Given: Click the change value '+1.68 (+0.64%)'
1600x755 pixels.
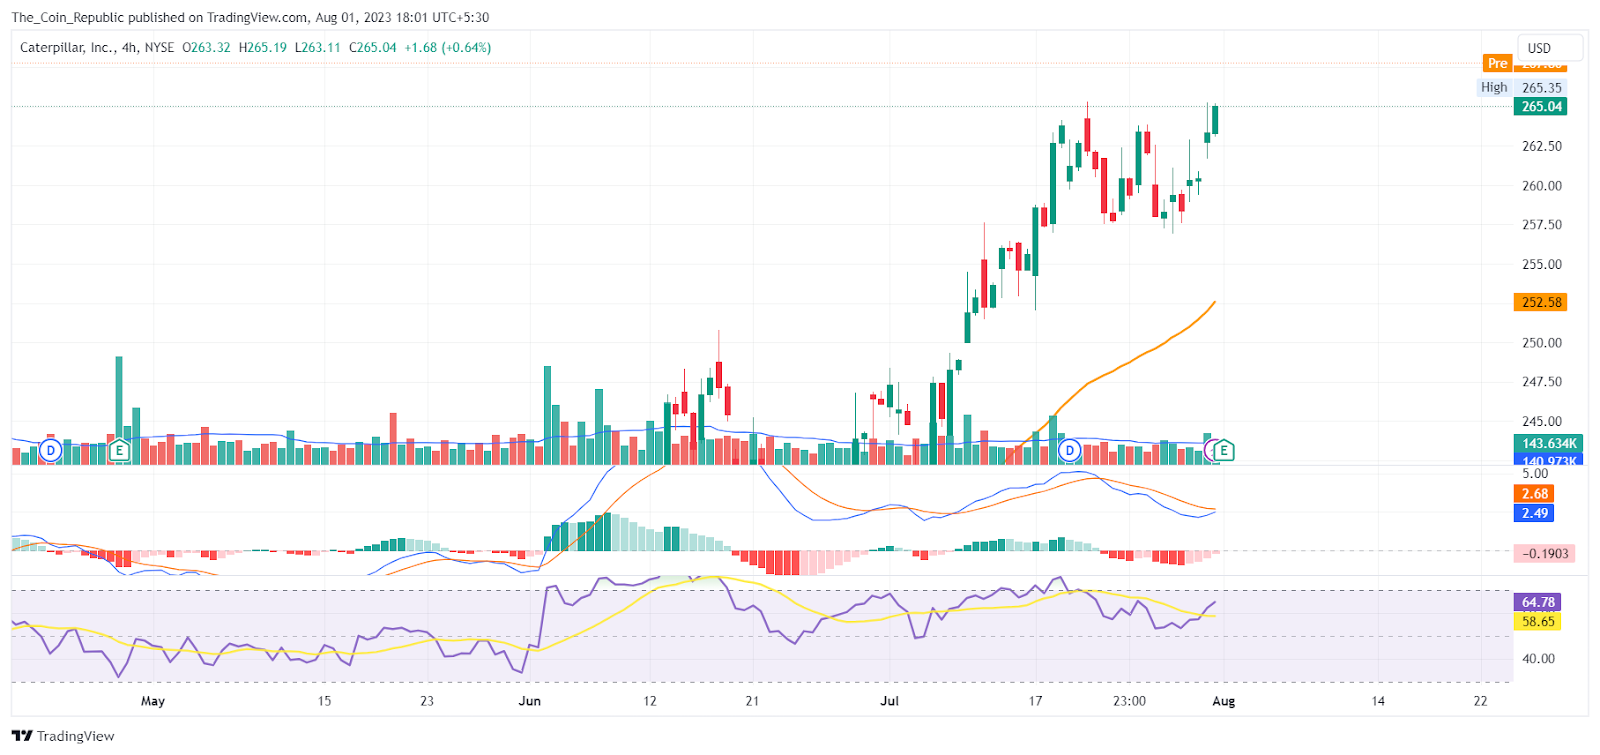Looking at the screenshot, I should pyautogui.click(x=447, y=47).
